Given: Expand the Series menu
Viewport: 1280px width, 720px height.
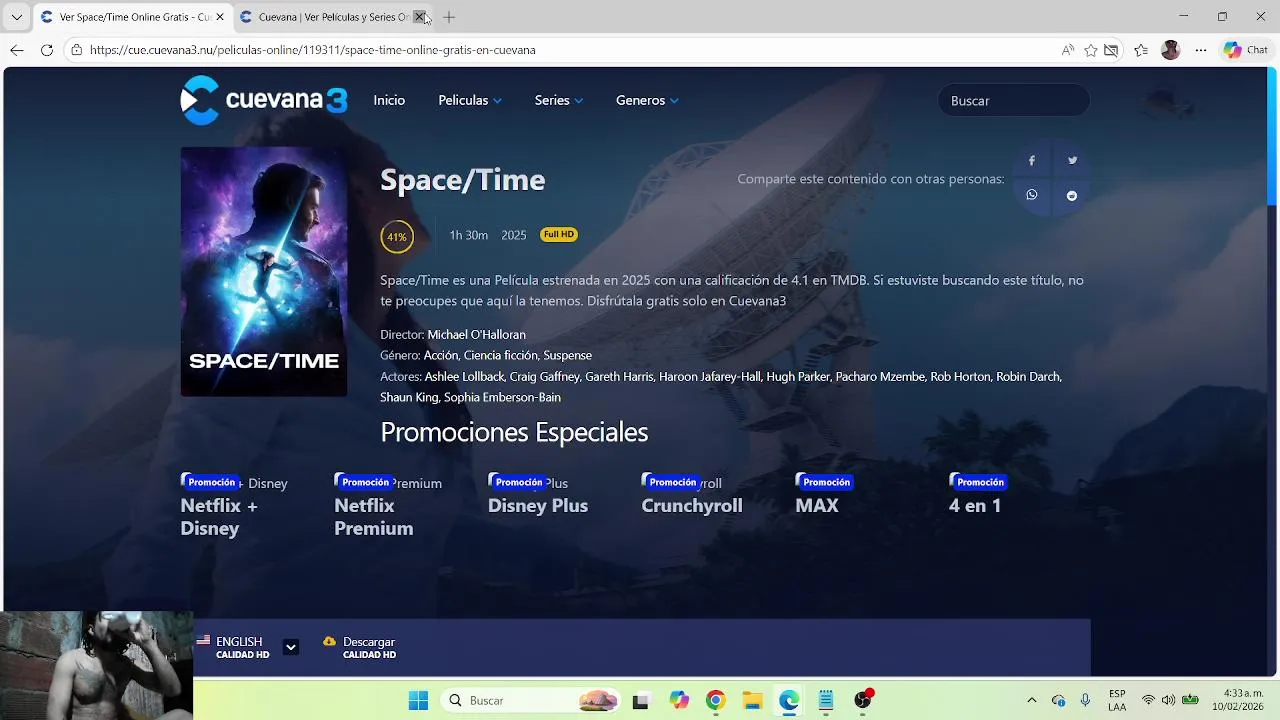Looking at the screenshot, I should pos(559,100).
